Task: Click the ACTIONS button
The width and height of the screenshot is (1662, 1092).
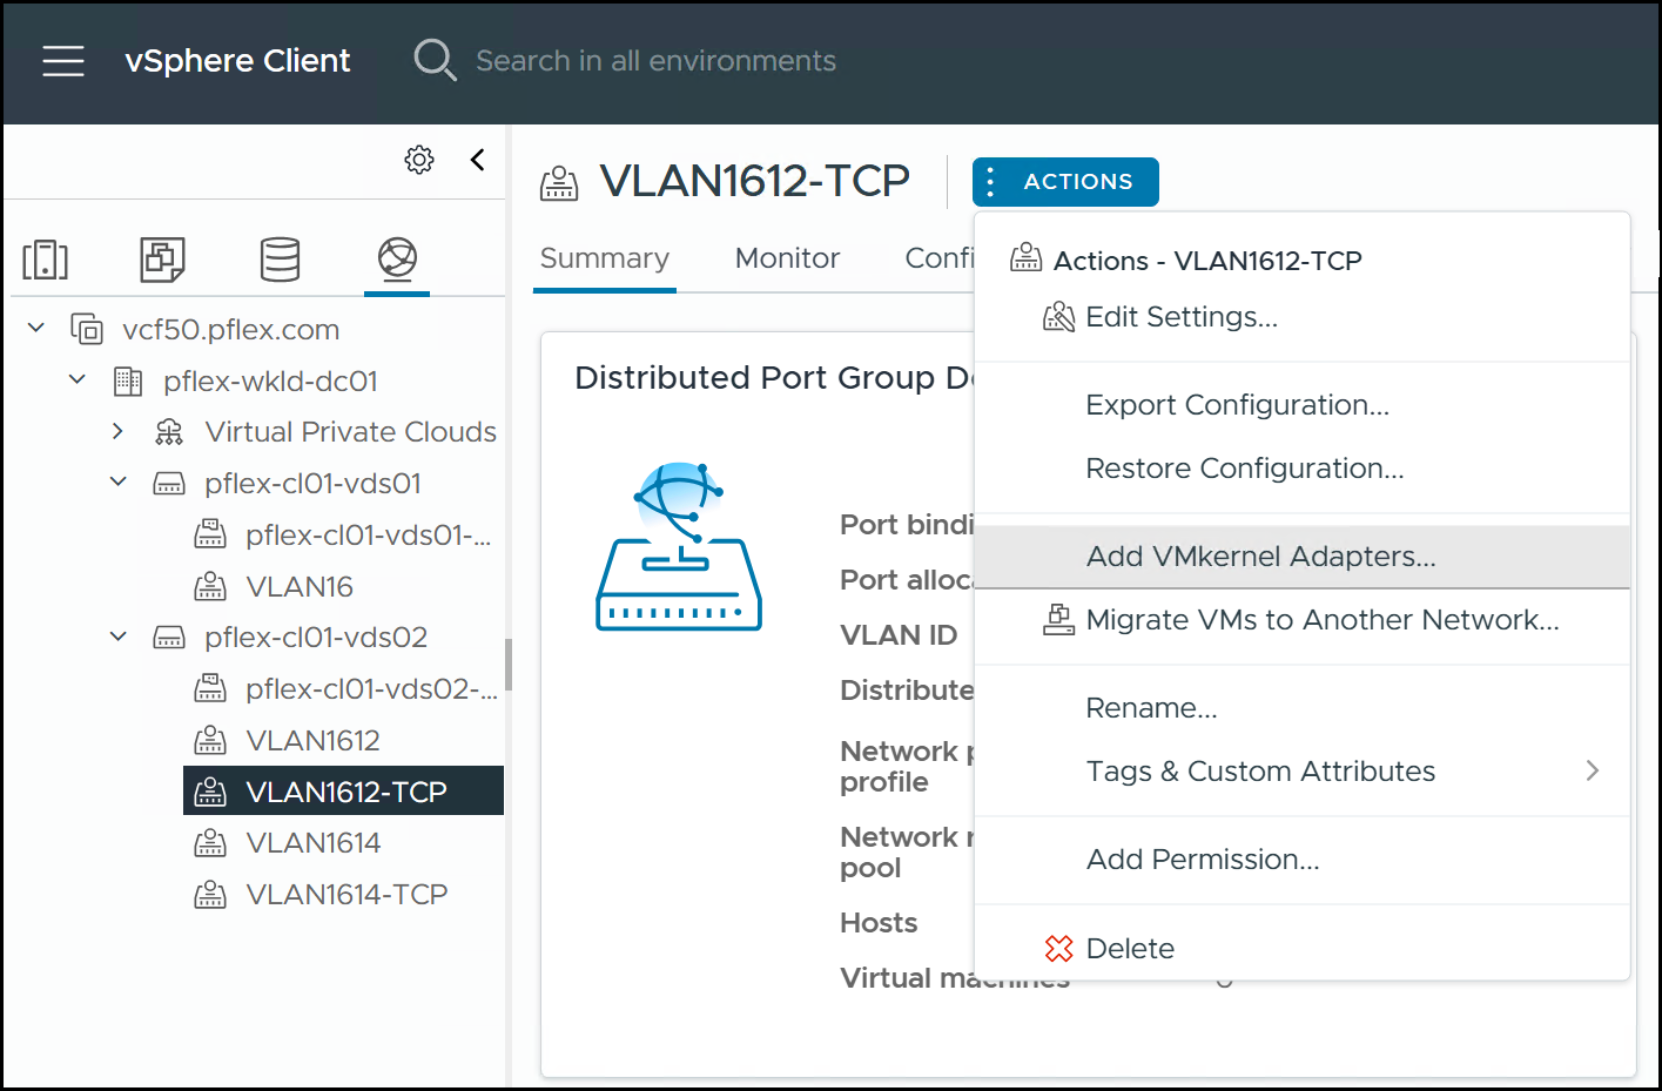Action: [1065, 182]
